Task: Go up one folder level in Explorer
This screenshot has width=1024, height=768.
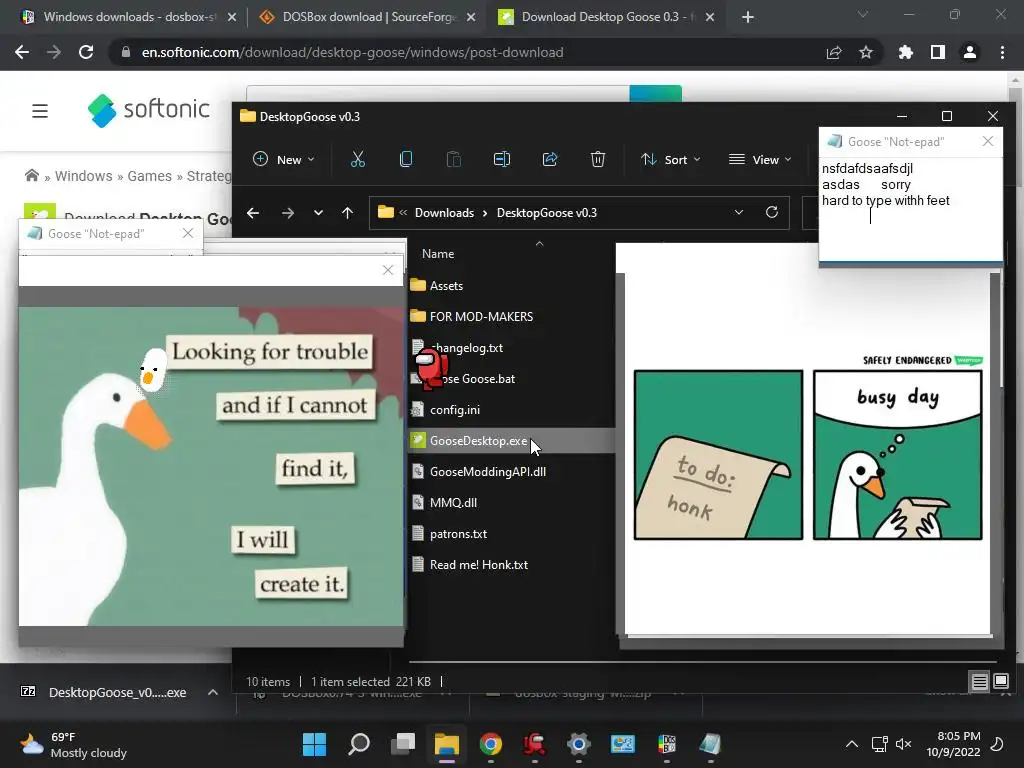Action: [x=347, y=213]
